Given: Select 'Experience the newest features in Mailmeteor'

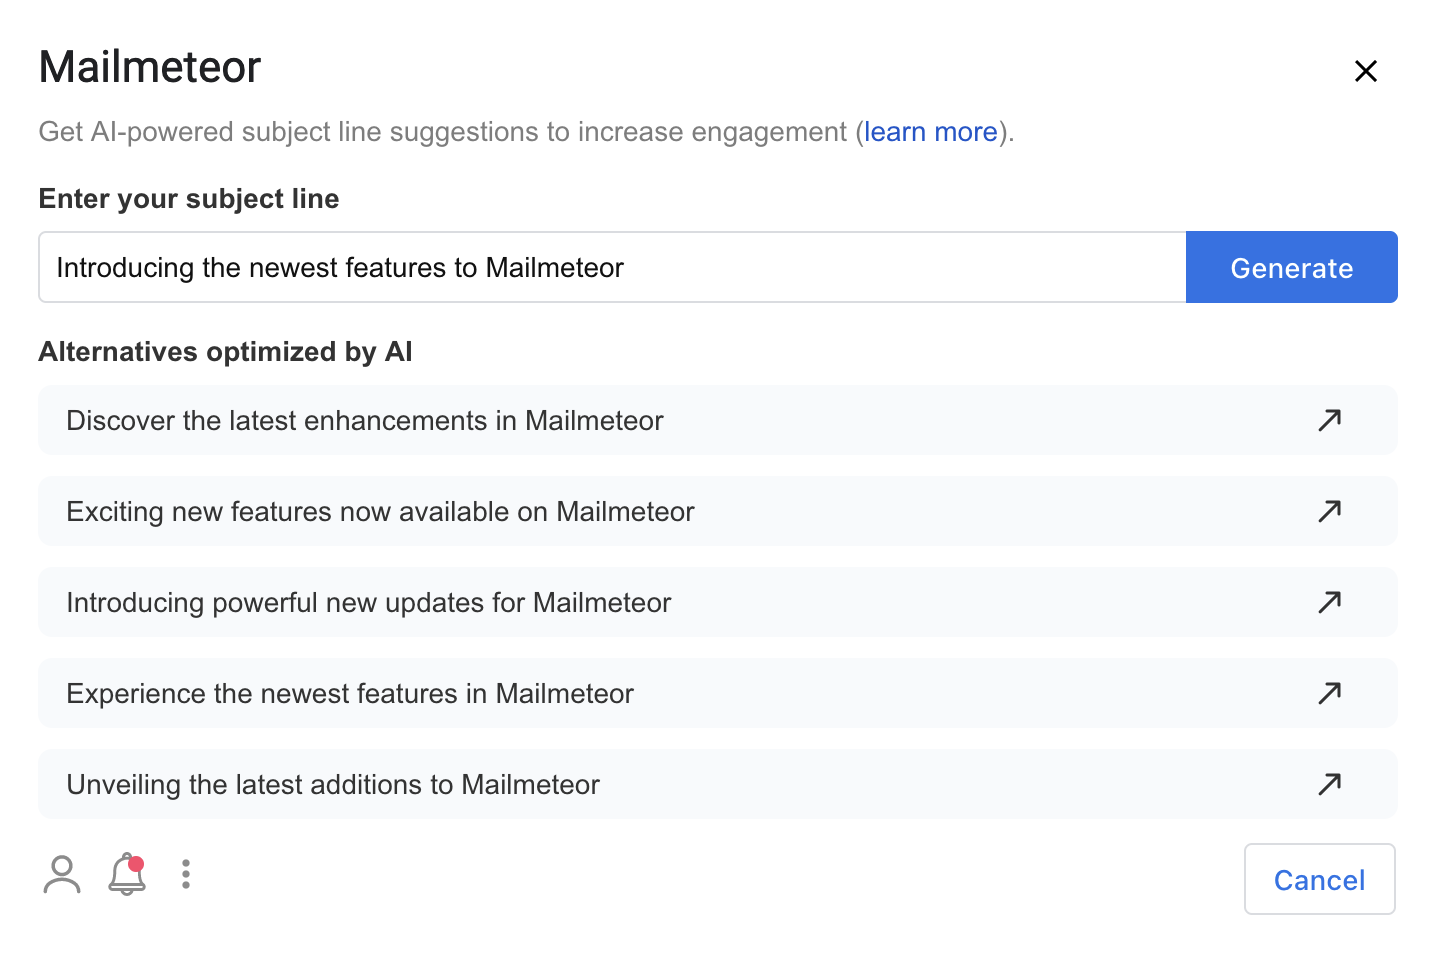Looking at the screenshot, I should [717, 693].
